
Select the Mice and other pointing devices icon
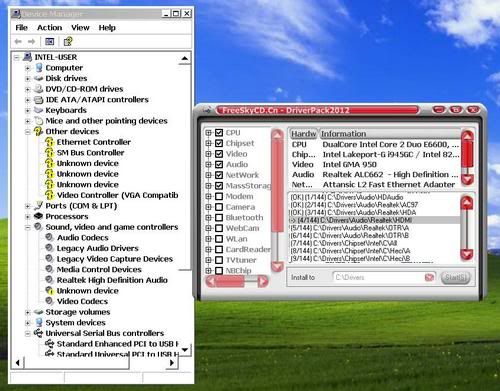[x=39, y=121]
